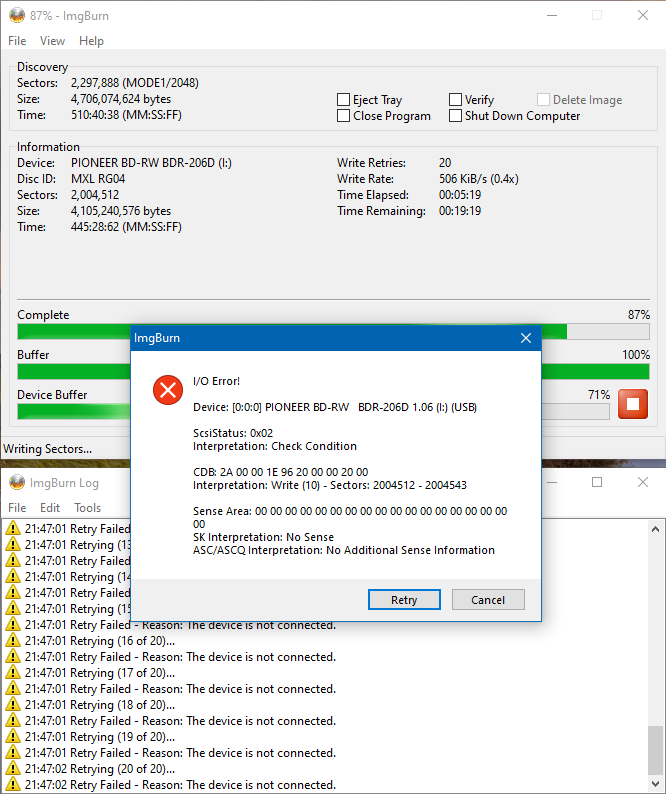The width and height of the screenshot is (666, 794).
Task: Click the red error icon in I/O Error dialog
Action: pos(168,390)
